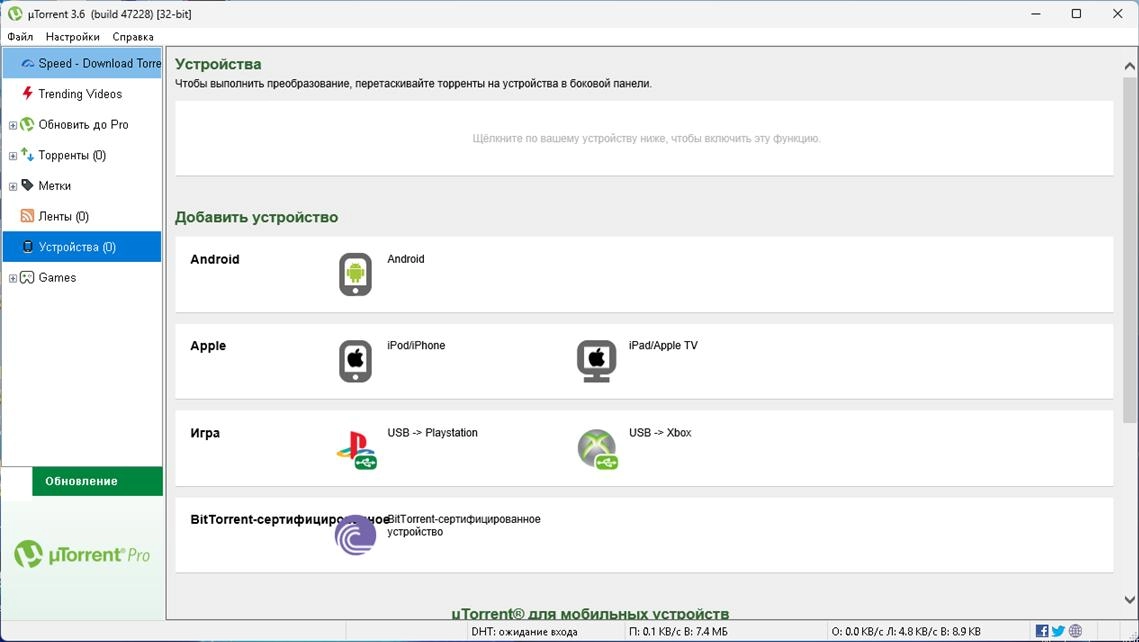Click the USB Playstation icon

click(357, 450)
